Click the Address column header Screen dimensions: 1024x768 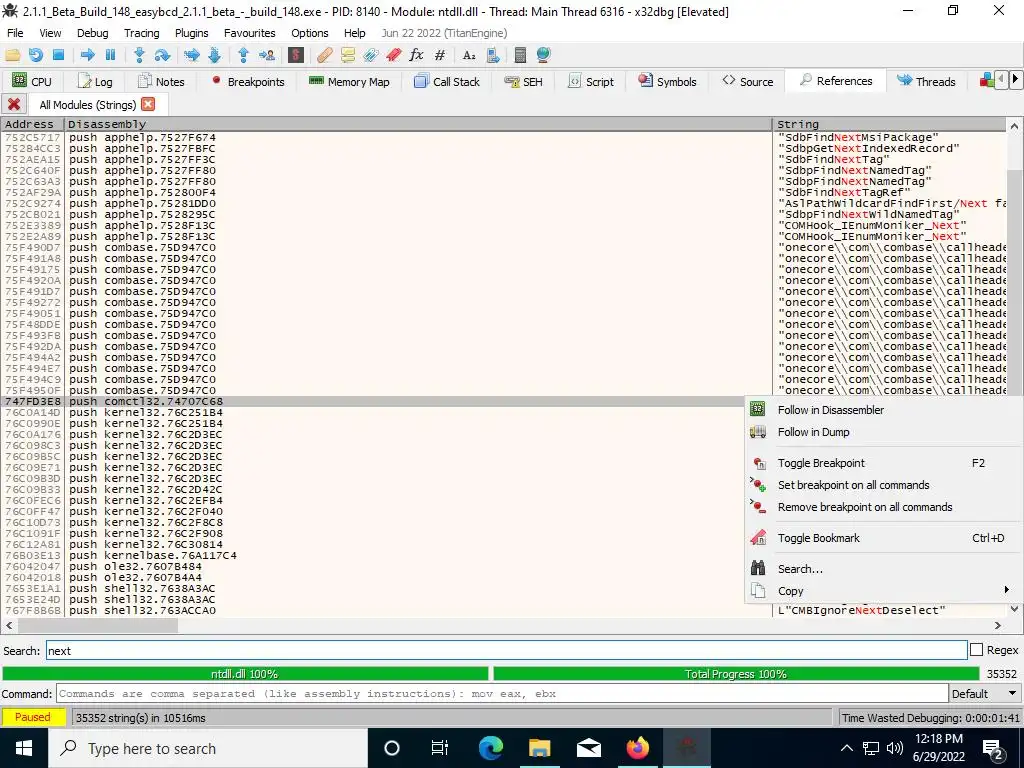pos(32,124)
